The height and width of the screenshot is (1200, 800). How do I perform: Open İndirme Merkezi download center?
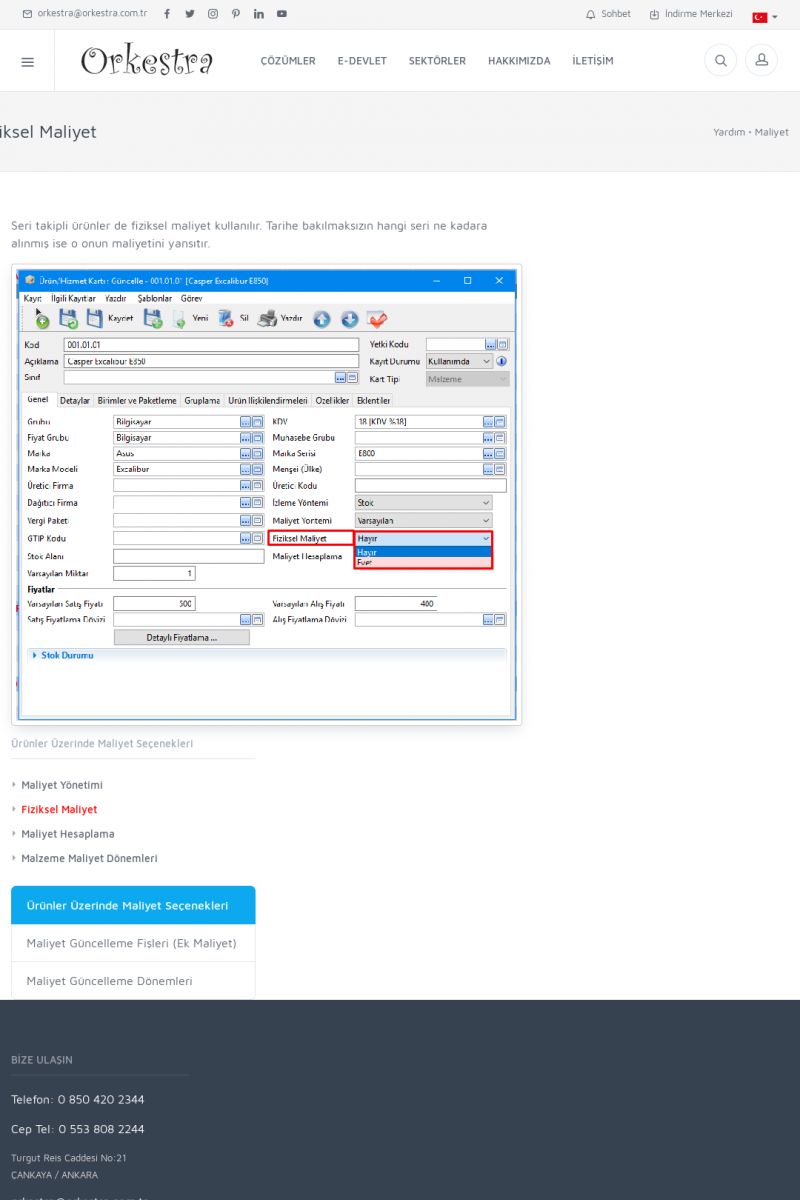(x=691, y=14)
